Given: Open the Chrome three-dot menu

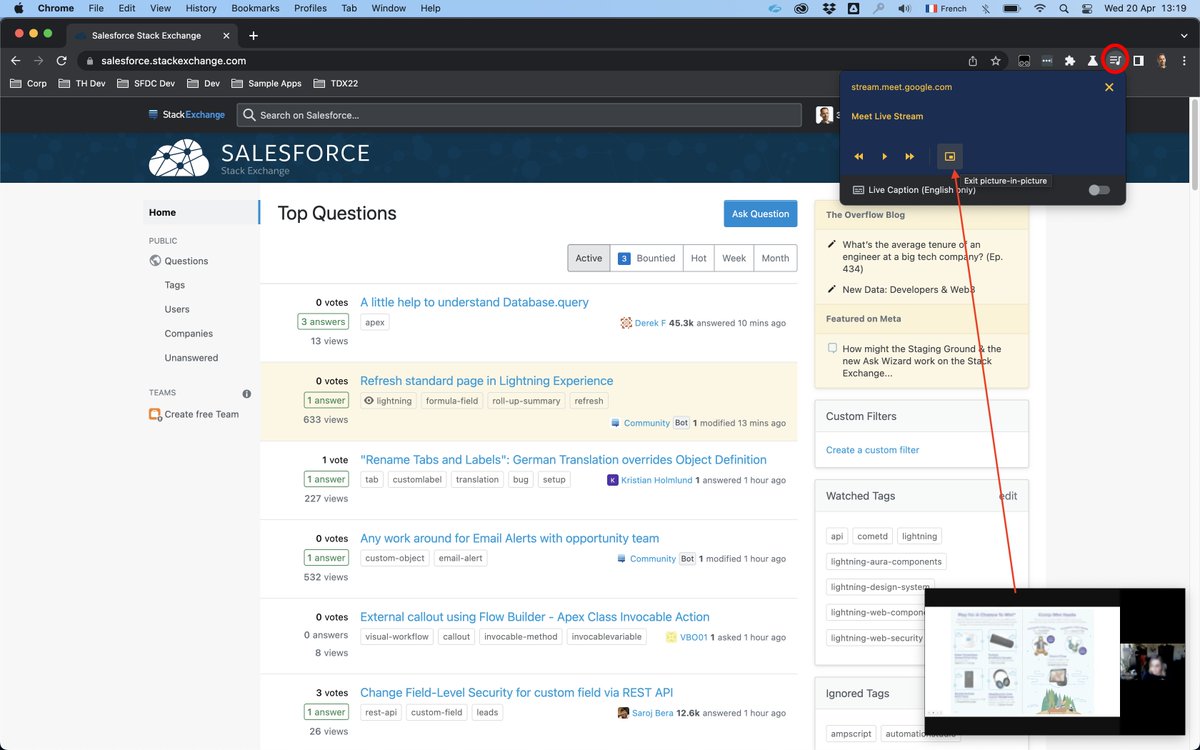Looking at the screenshot, I should 1185,61.
